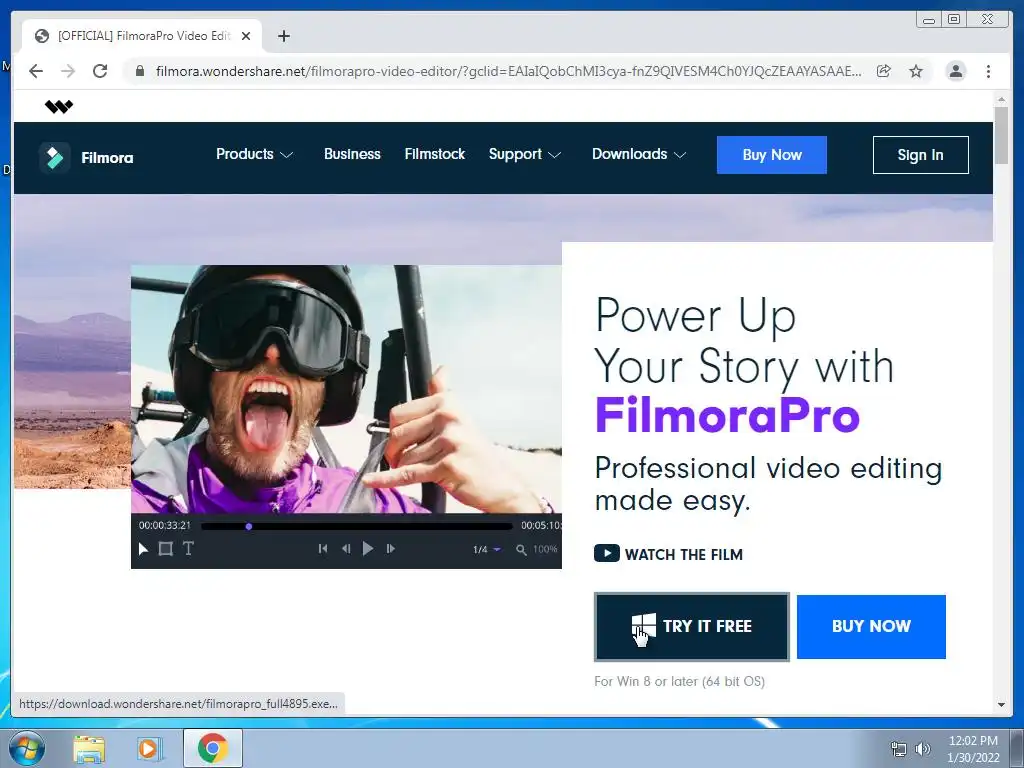Click the large blue BUY NOW button
The height and width of the screenshot is (768, 1024).
(x=871, y=626)
